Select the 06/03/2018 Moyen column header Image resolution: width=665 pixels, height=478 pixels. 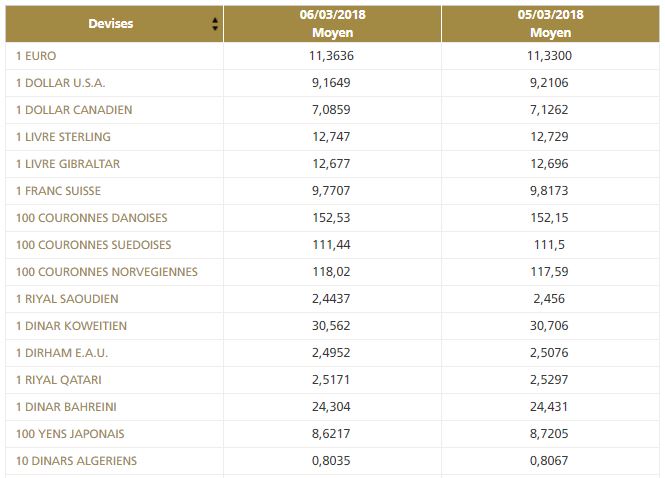(x=332, y=24)
